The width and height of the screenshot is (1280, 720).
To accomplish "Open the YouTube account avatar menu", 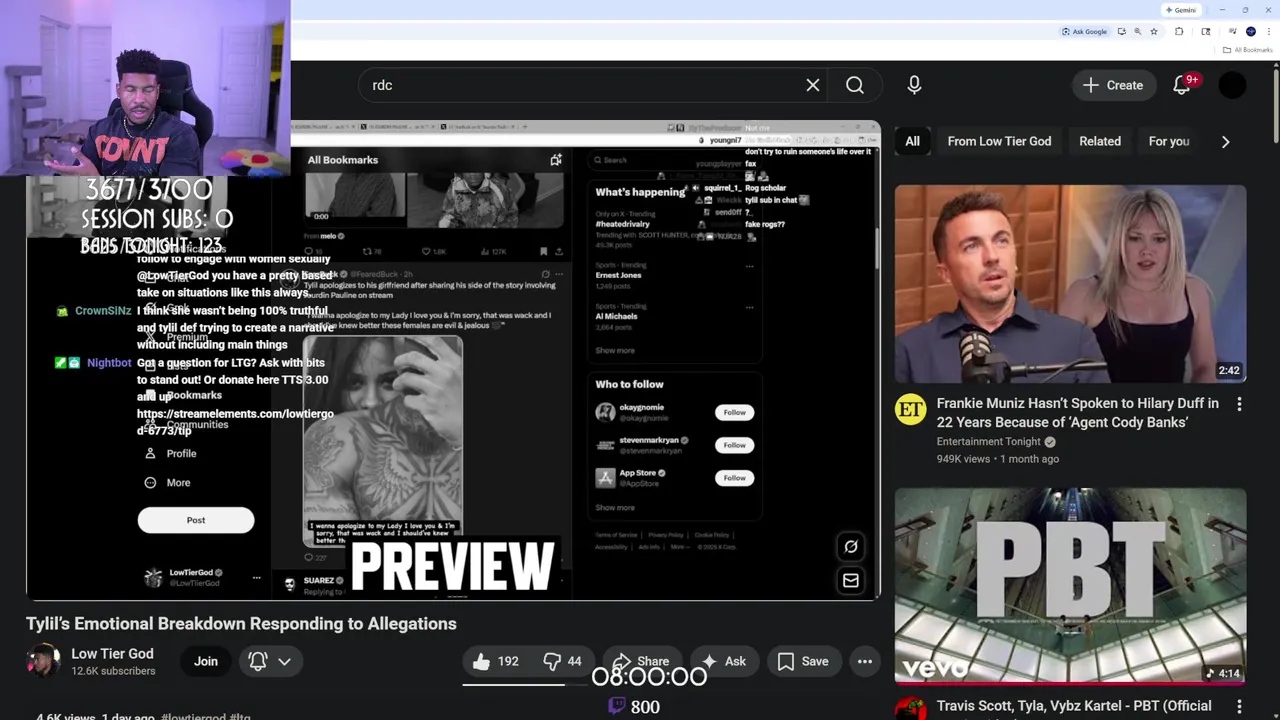I will tap(1233, 85).
